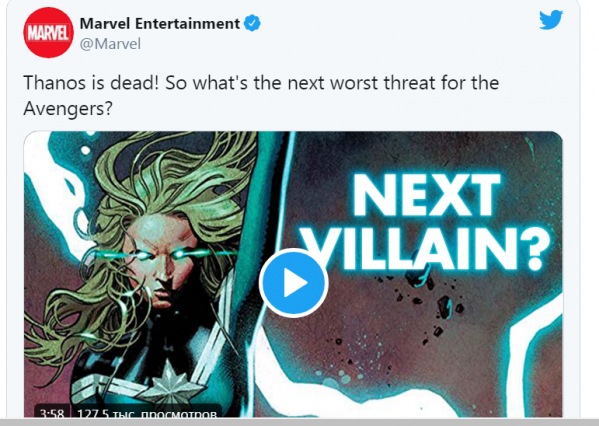Click the word Avengers? in the tweet text

(x=68, y=109)
